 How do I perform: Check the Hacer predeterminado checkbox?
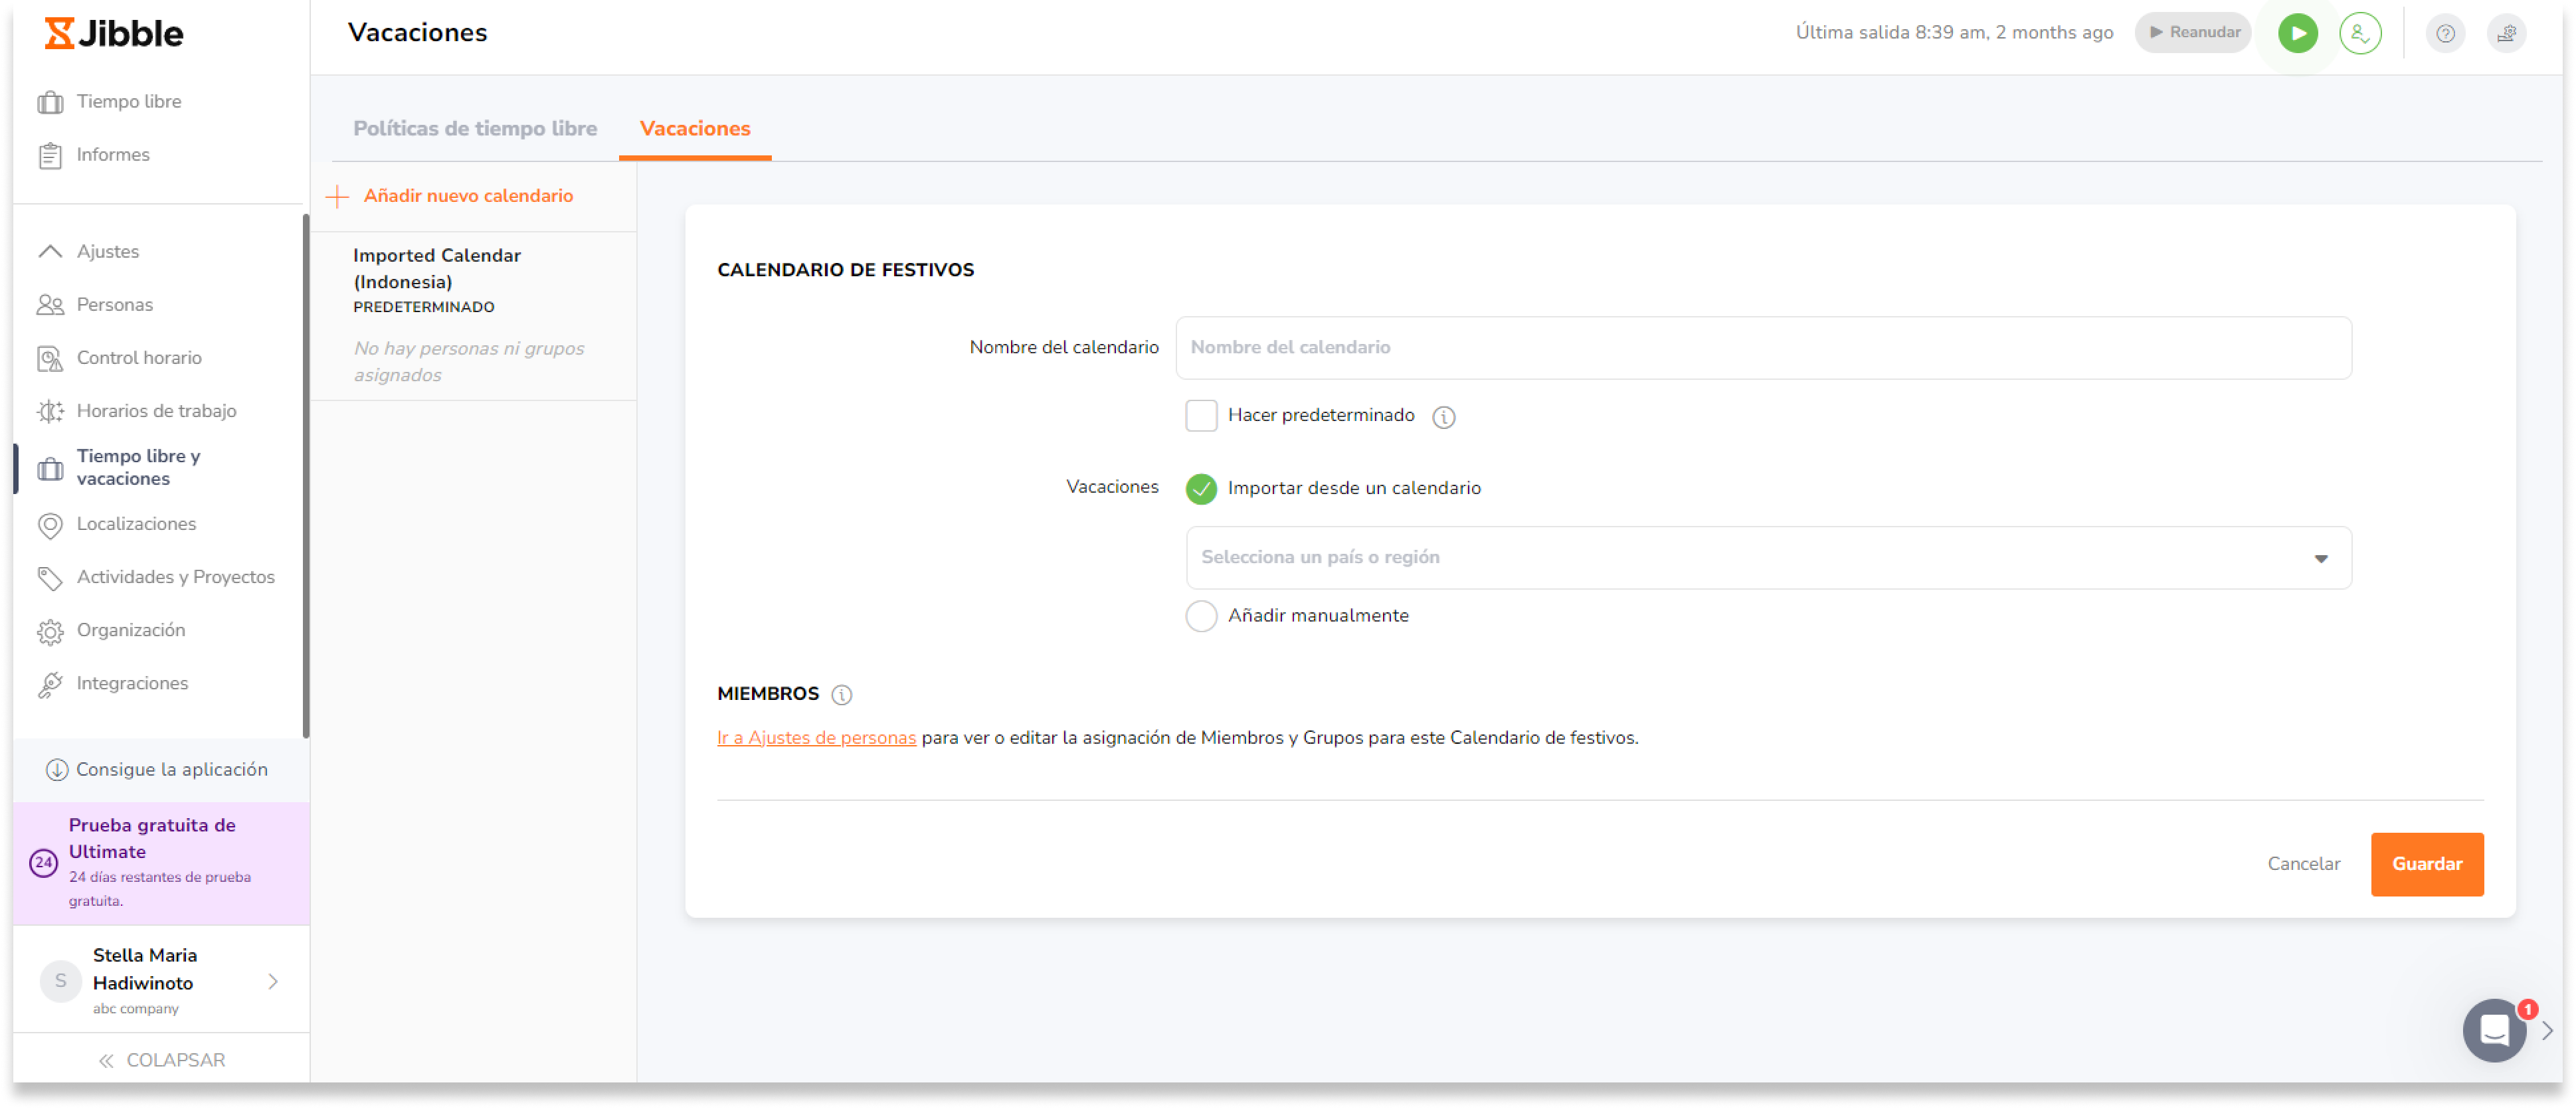pos(1201,416)
